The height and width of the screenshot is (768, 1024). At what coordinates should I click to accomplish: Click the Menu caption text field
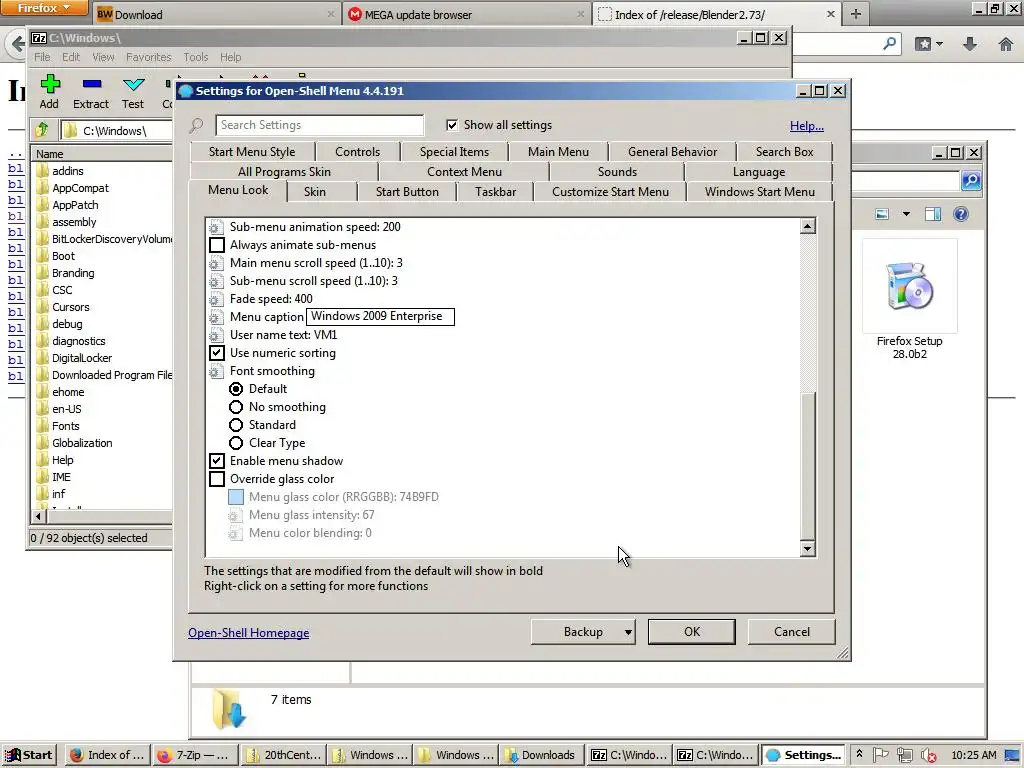380,317
